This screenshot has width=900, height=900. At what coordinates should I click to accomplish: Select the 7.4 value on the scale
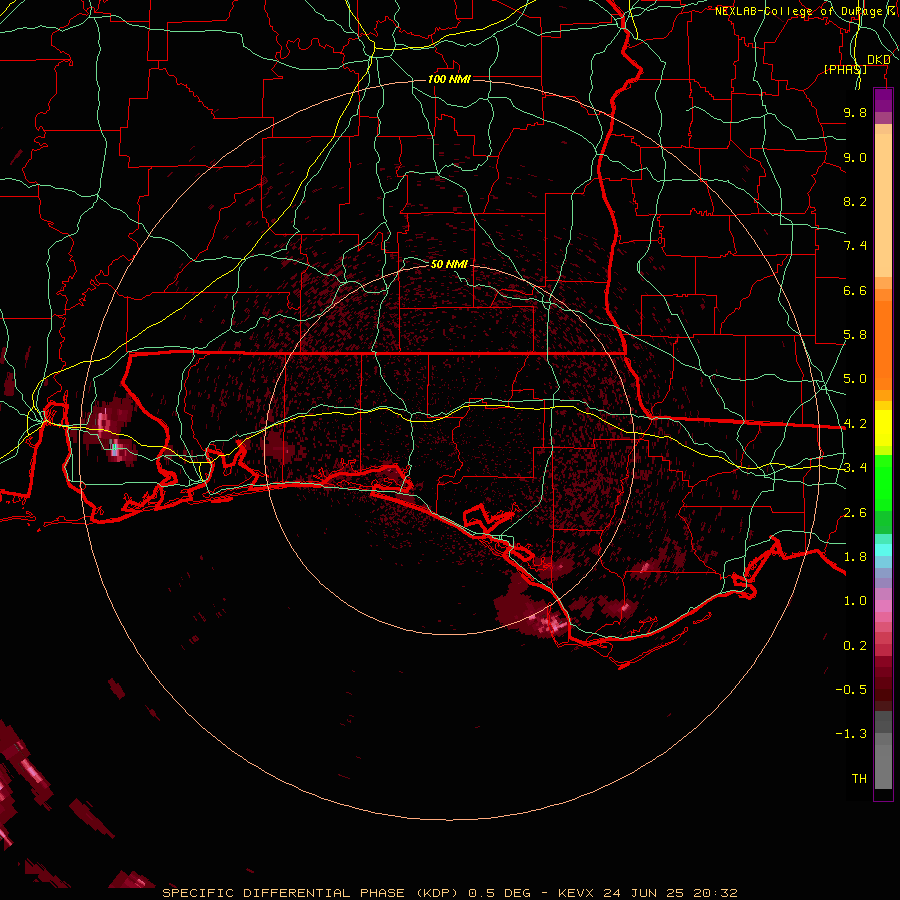point(855,246)
